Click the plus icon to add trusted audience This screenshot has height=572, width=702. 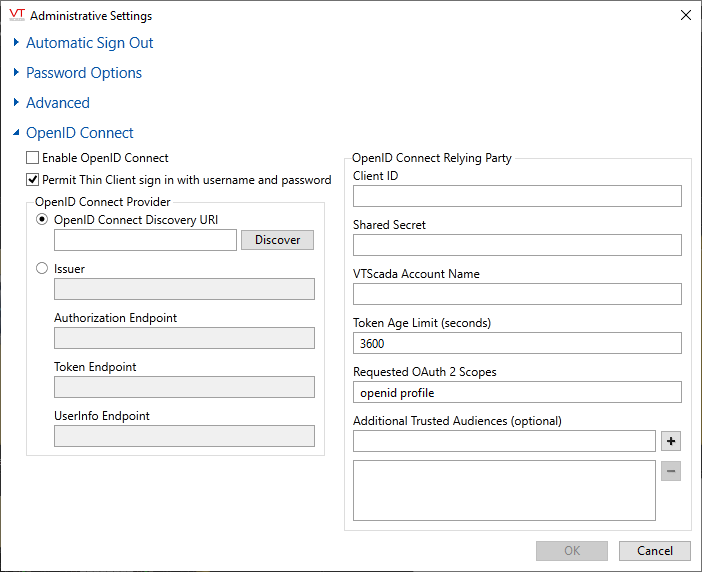coord(671,441)
